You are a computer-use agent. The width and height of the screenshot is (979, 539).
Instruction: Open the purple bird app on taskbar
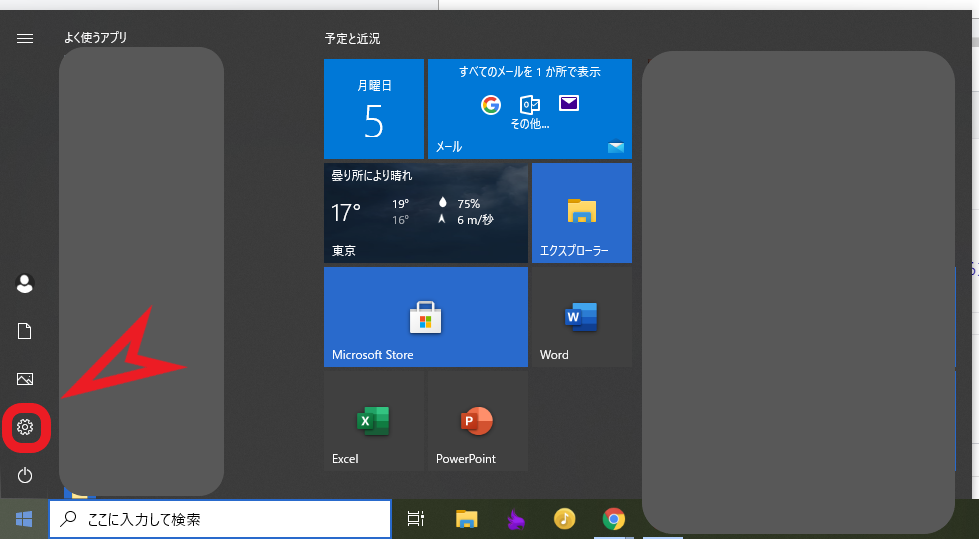(x=516, y=519)
